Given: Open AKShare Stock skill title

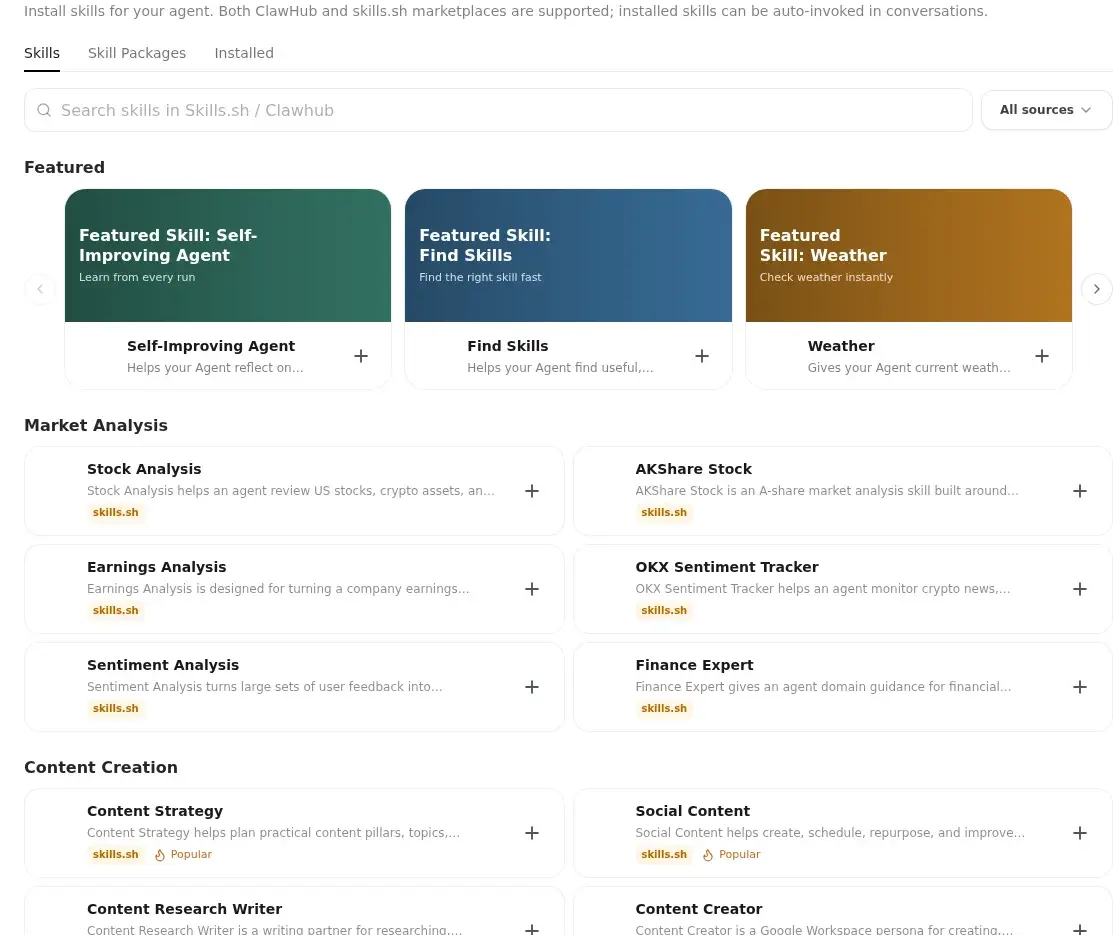Looking at the screenshot, I should tap(693, 469).
